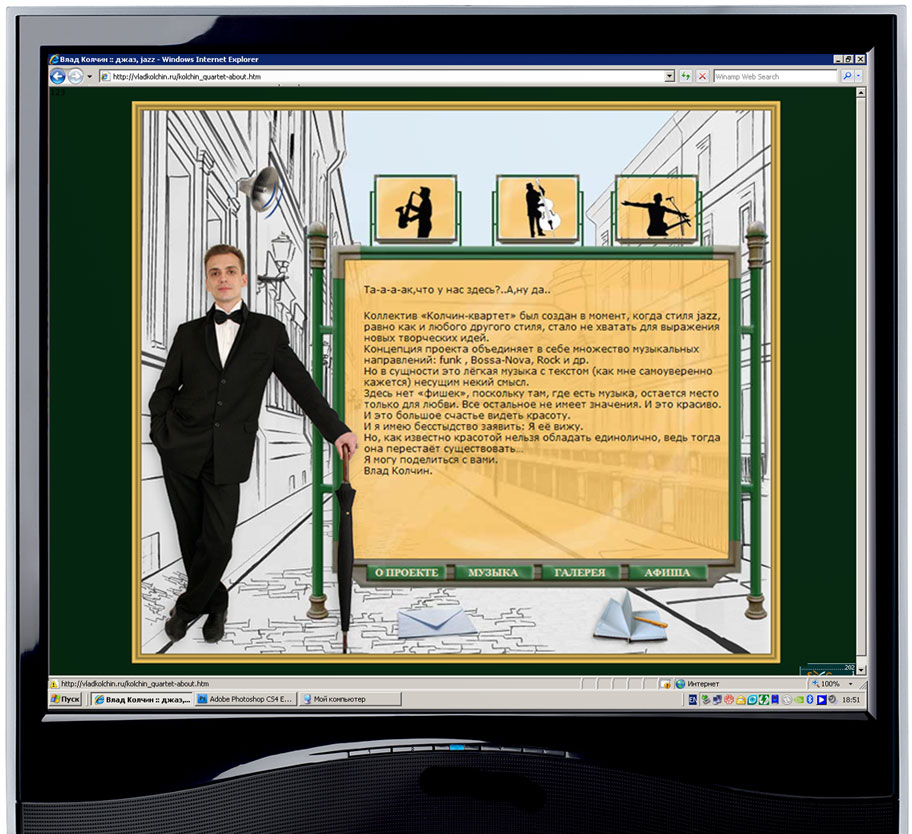Screen dimensions: 912x834
Task: Switch to Влад Колчин browser taskbar button
Action: click(x=142, y=699)
